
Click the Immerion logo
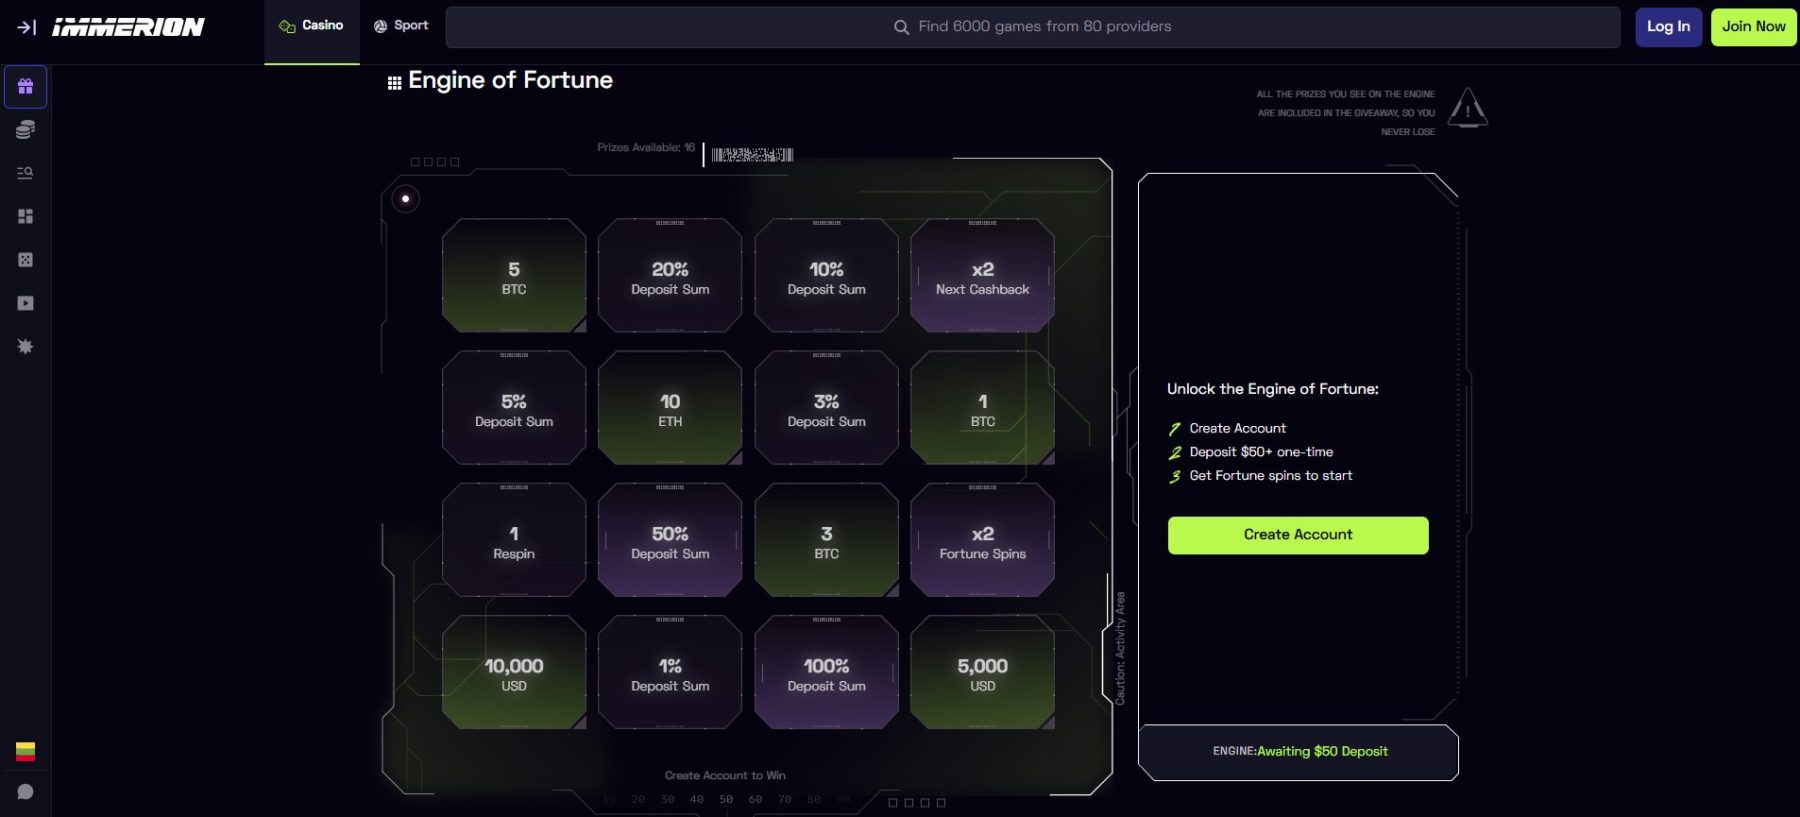click(x=128, y=27)
